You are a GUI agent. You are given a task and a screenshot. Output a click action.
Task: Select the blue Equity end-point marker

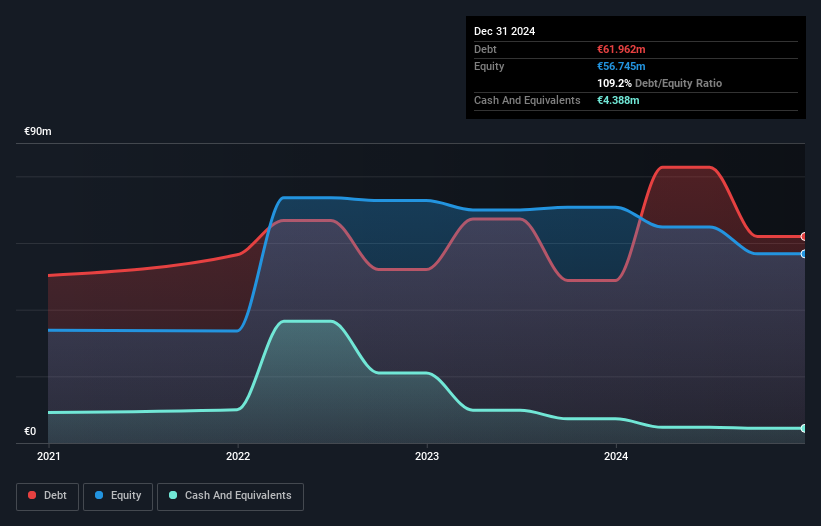[x=804, y=254]
